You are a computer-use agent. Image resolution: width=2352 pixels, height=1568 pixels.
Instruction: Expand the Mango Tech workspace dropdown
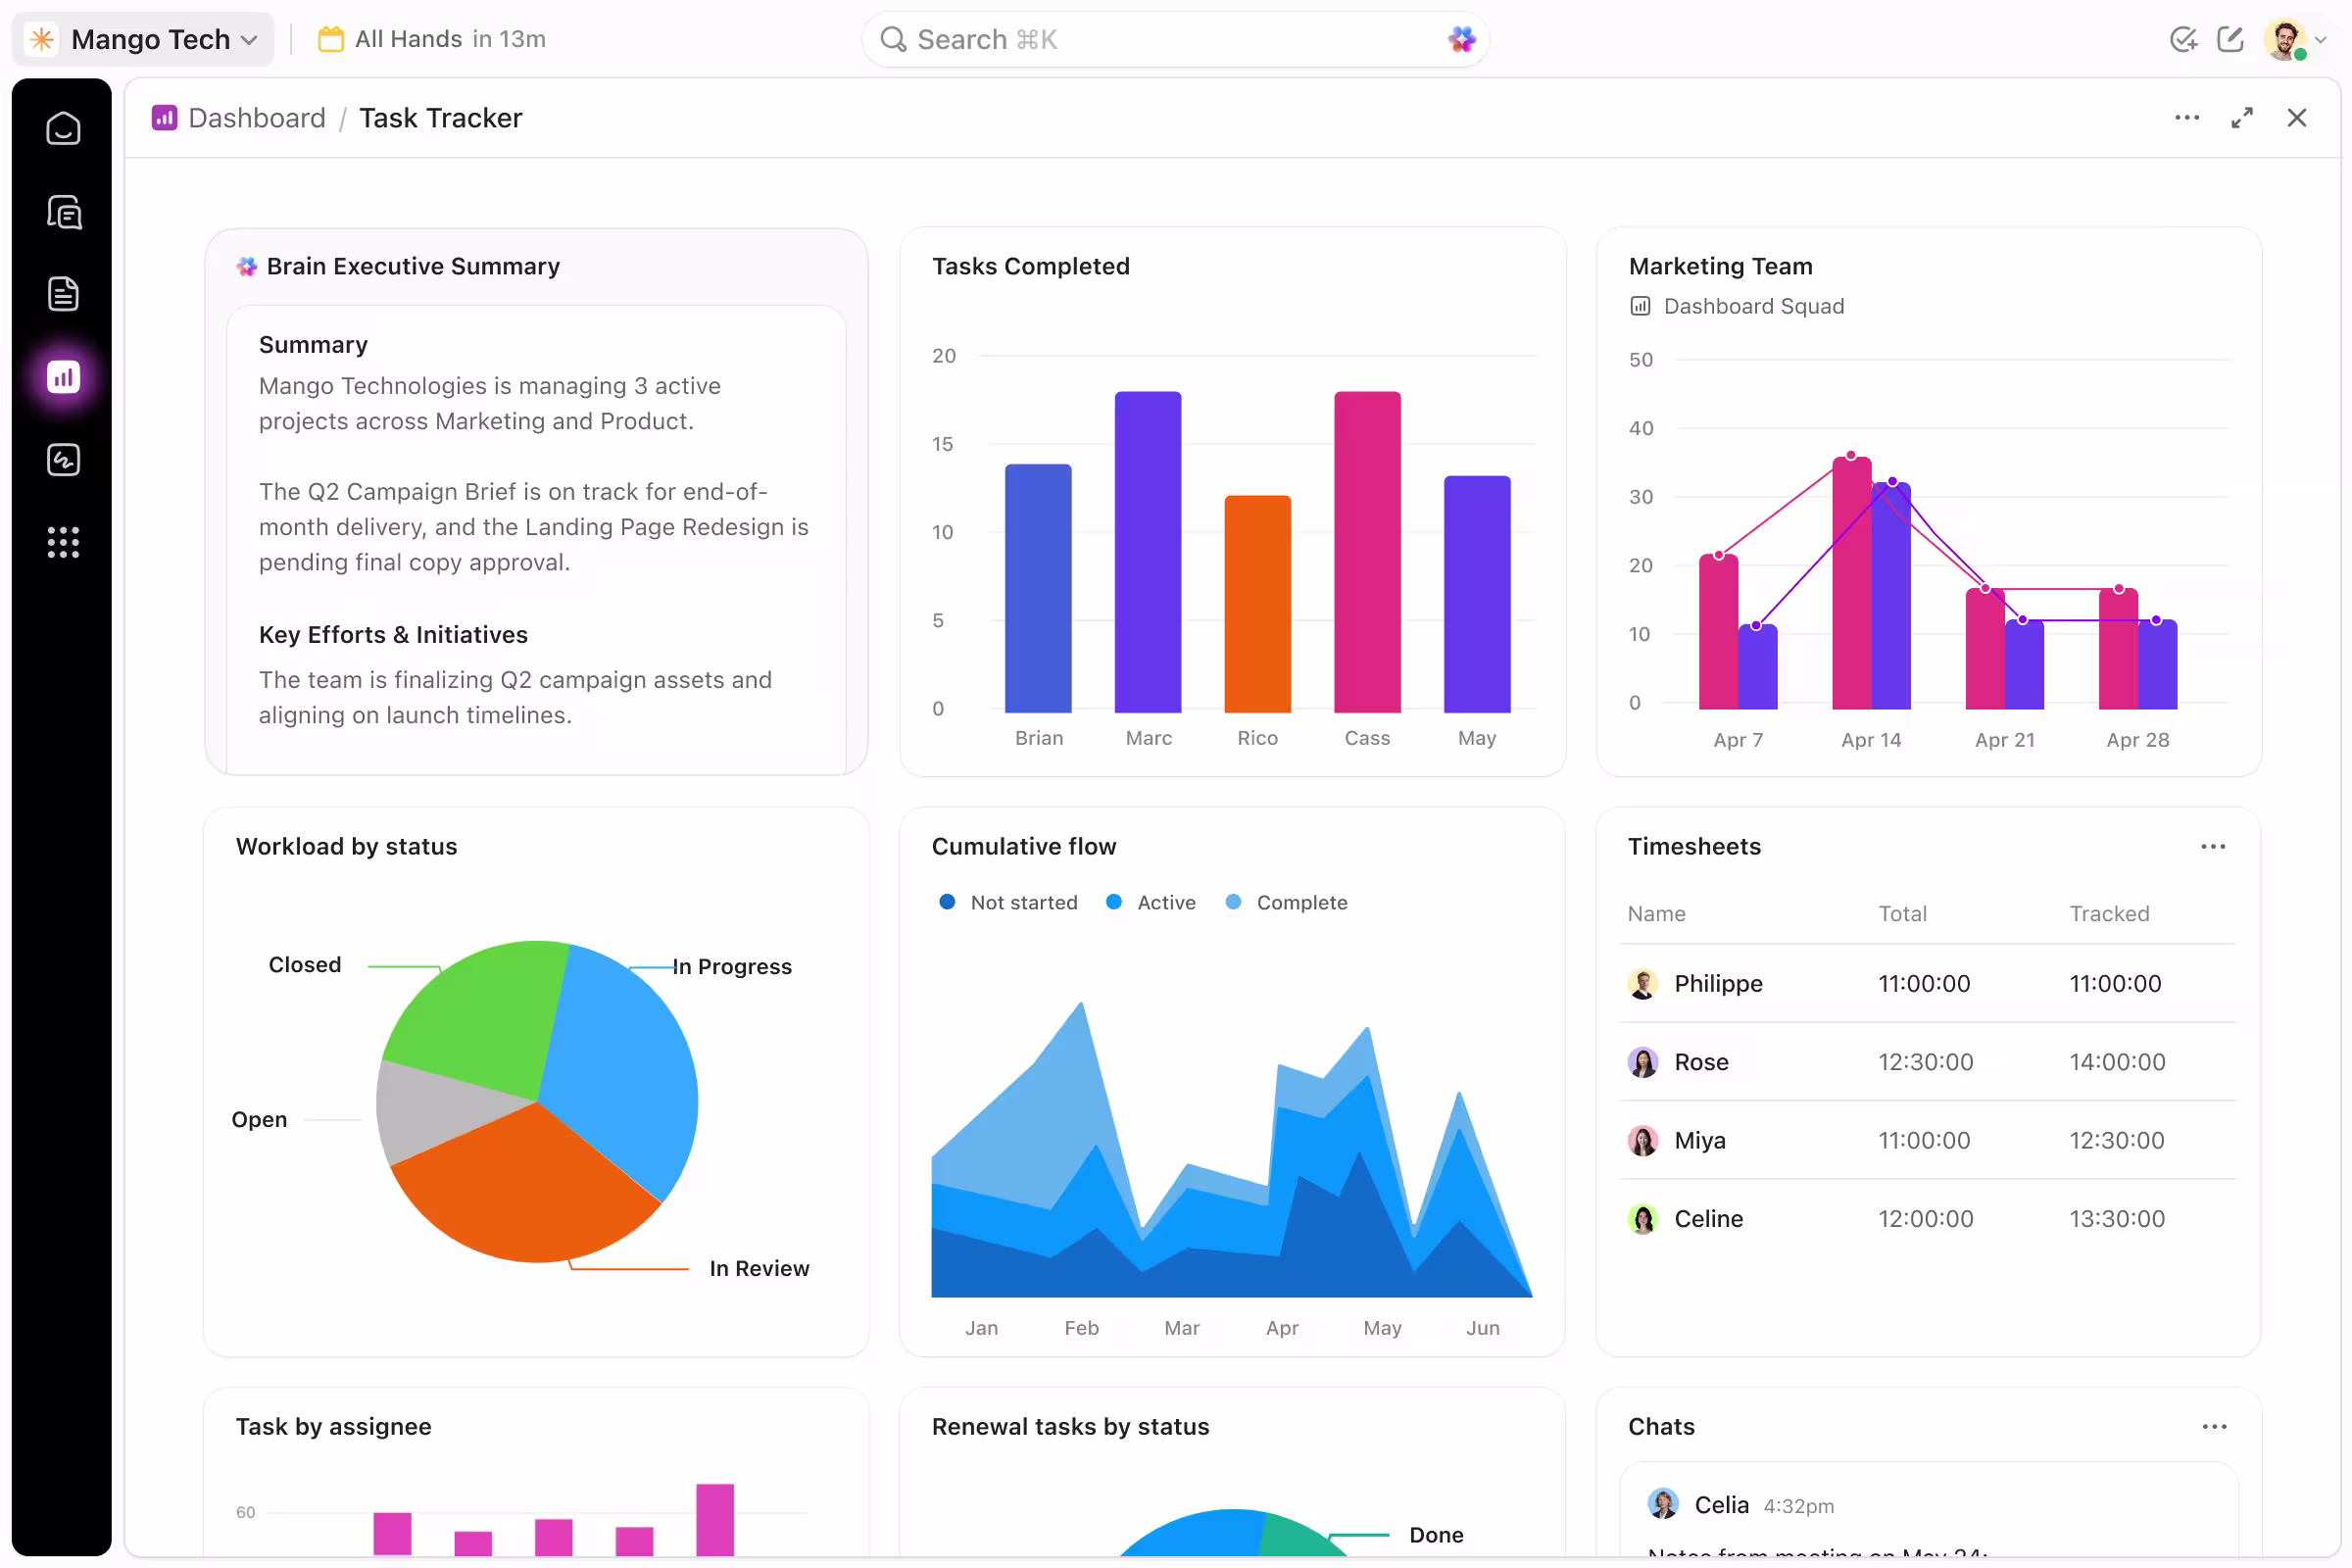[250, 40]
